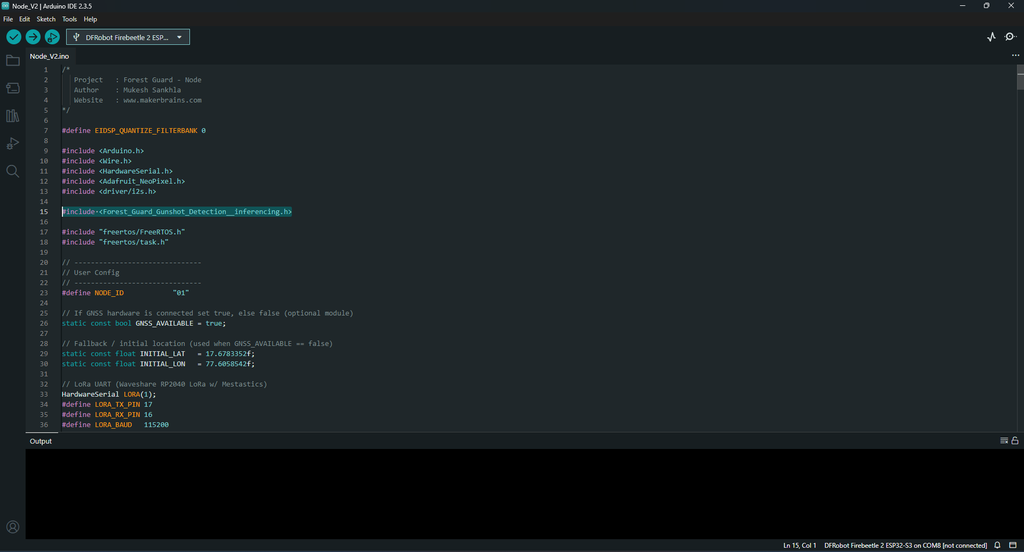Image resolution: width=1024 pixels, height=552 pixels.
Task: Clear the output panel
Action: coord(1004,441)
